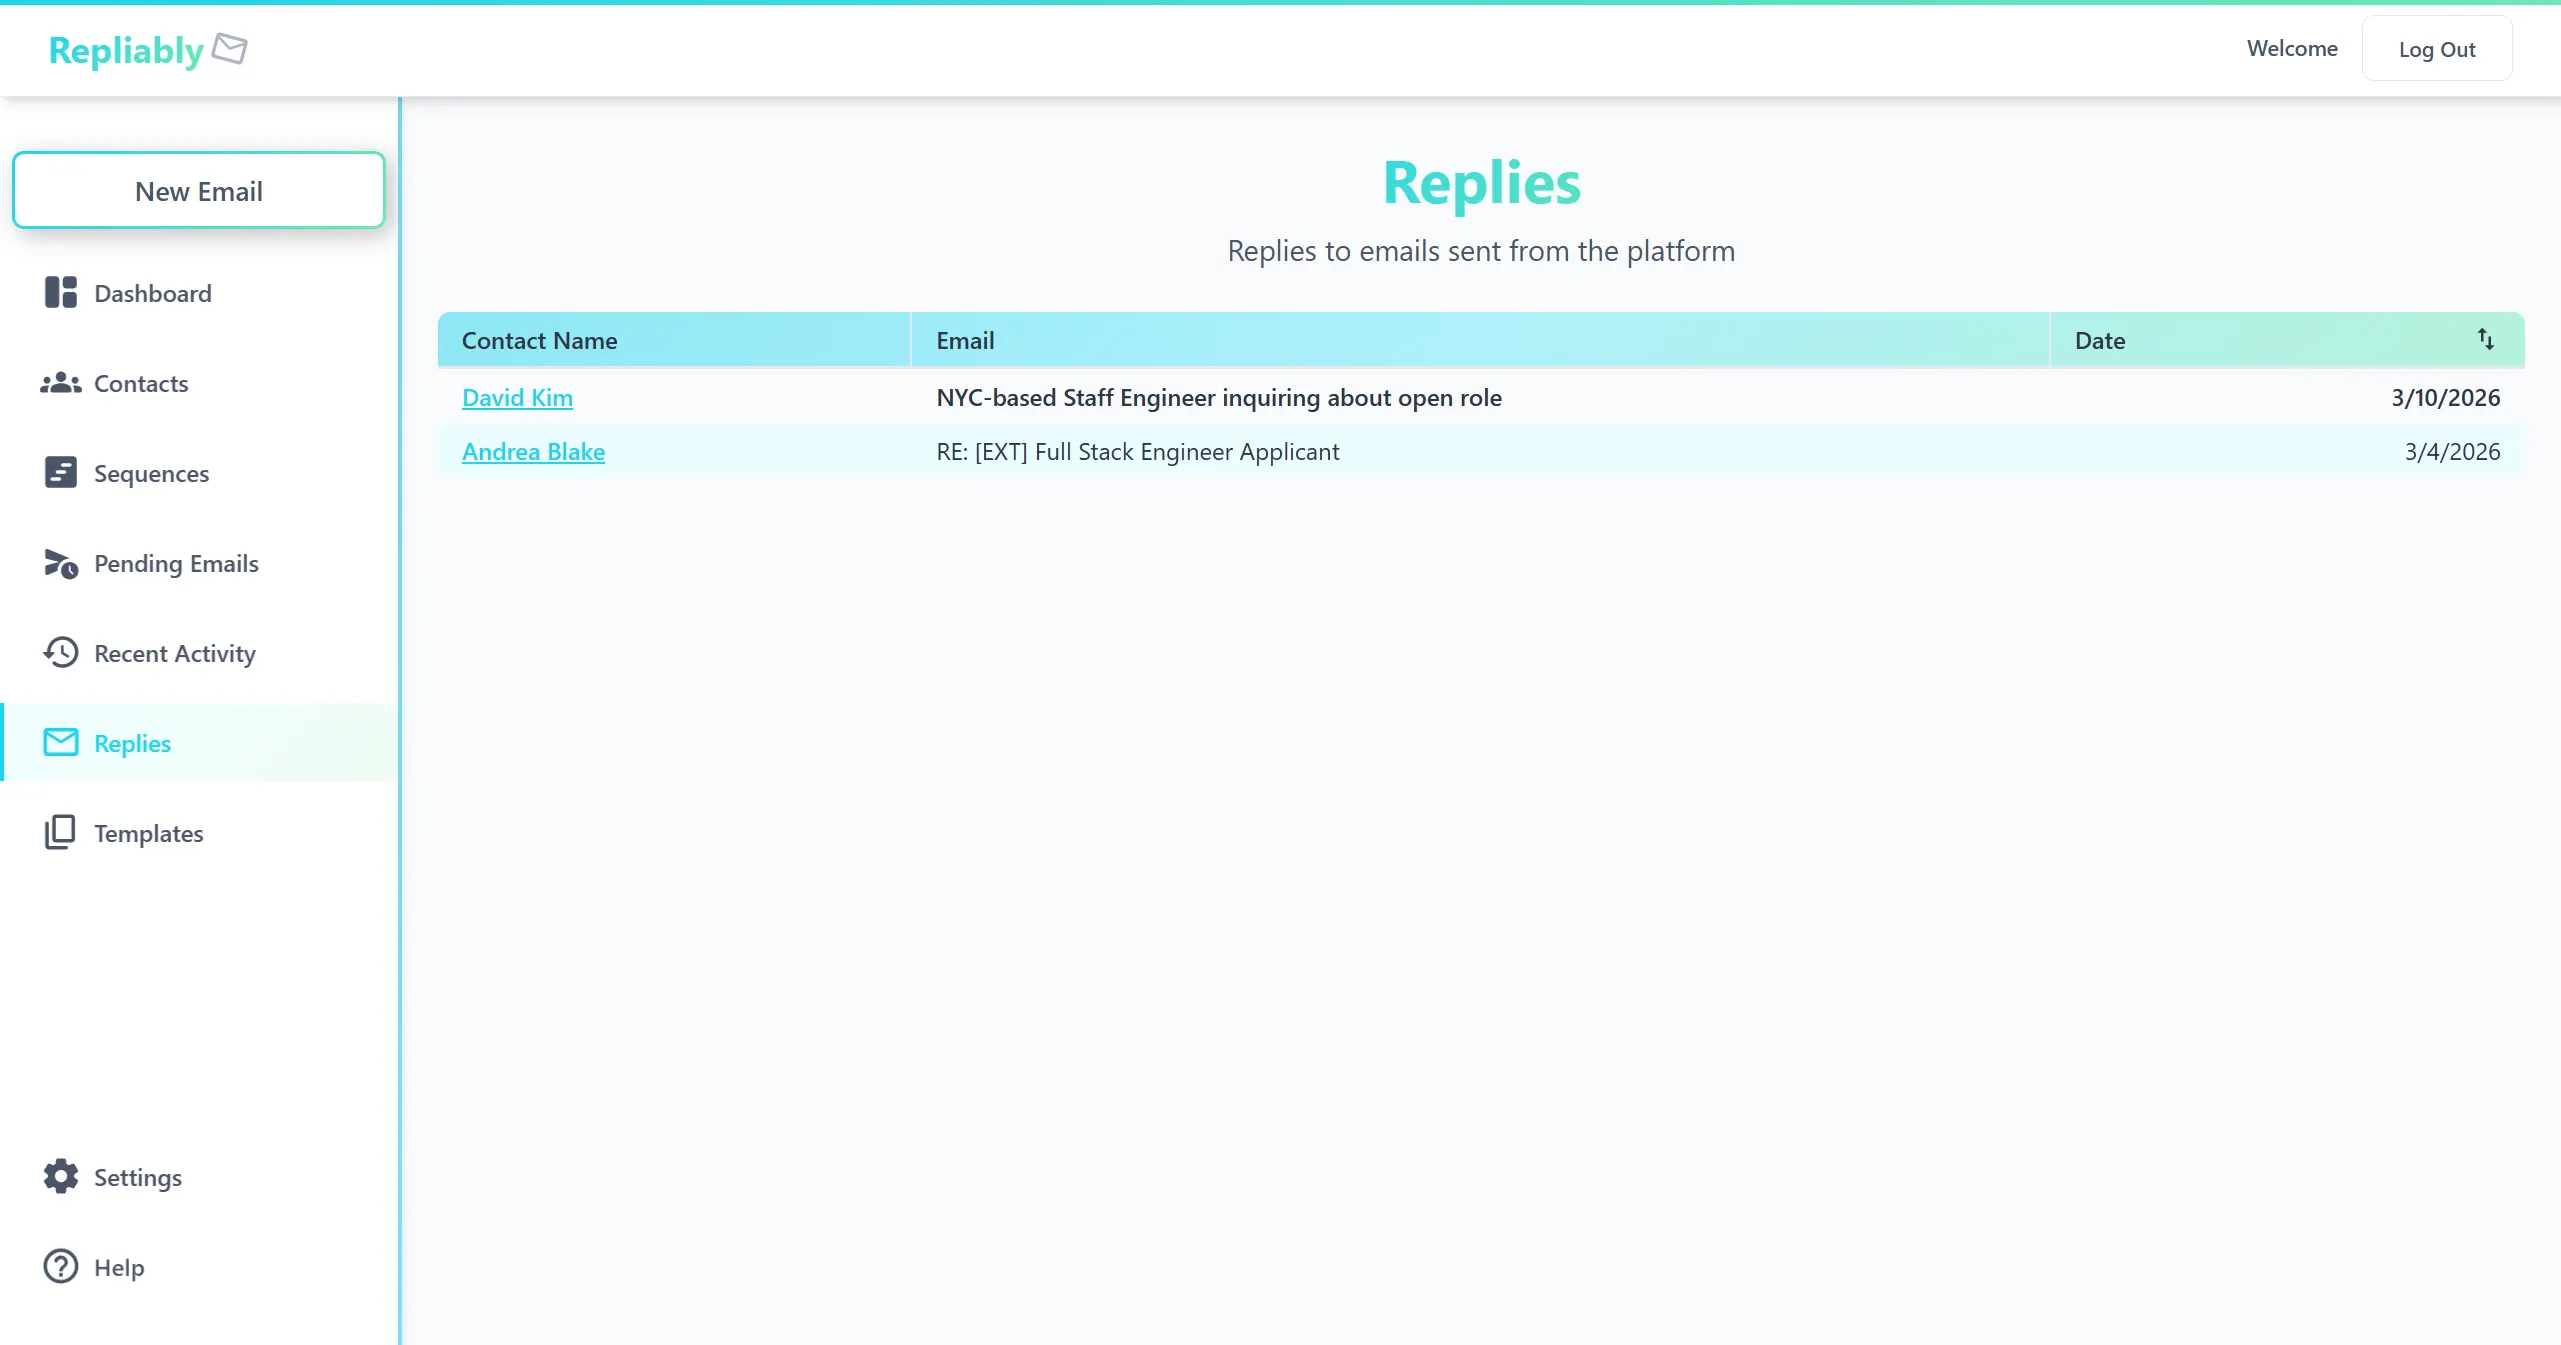Open Andrea Blake's reply link
The width and height of the screenshot is (2561, 1345).
[533, 451]
